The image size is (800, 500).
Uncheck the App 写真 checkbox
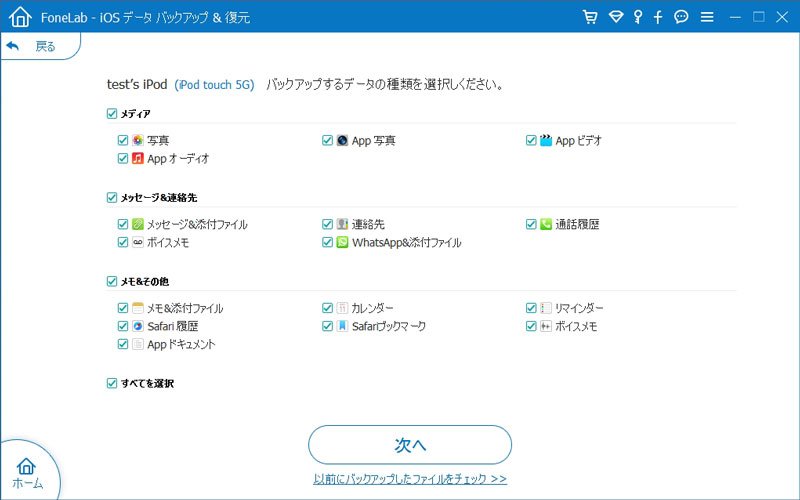coord(328,140)
